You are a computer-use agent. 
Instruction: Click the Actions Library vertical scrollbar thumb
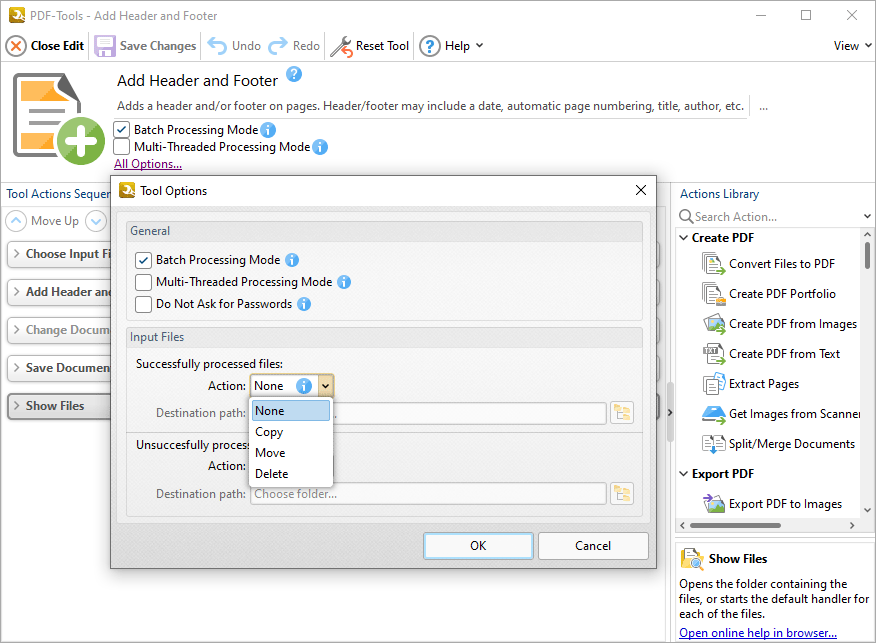[x=868, y=255]
